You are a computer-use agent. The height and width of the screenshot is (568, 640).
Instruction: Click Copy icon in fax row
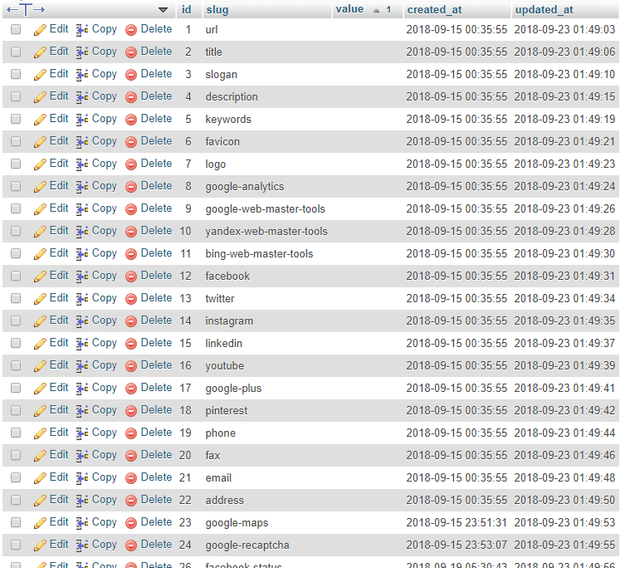(x=82, y=456)
